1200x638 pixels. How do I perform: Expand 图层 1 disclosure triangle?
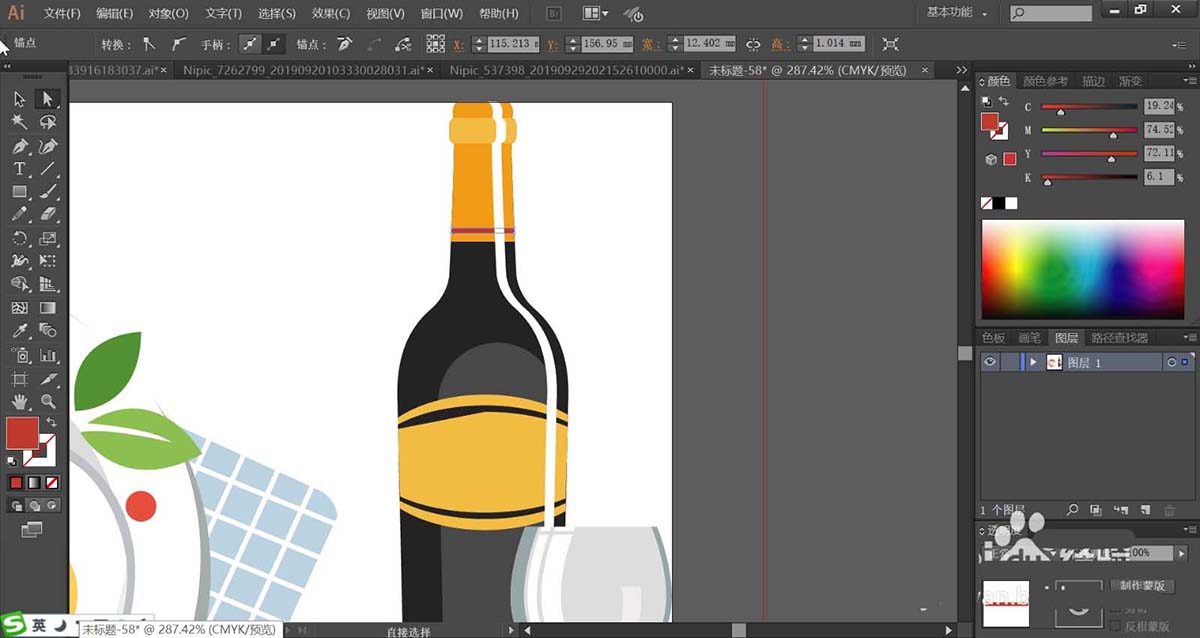[1033, 362]
